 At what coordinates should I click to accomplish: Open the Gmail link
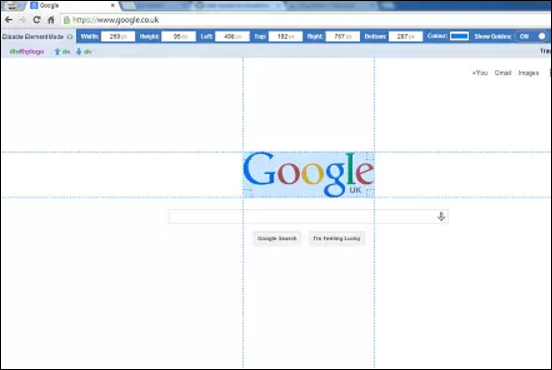pos(503,73)
